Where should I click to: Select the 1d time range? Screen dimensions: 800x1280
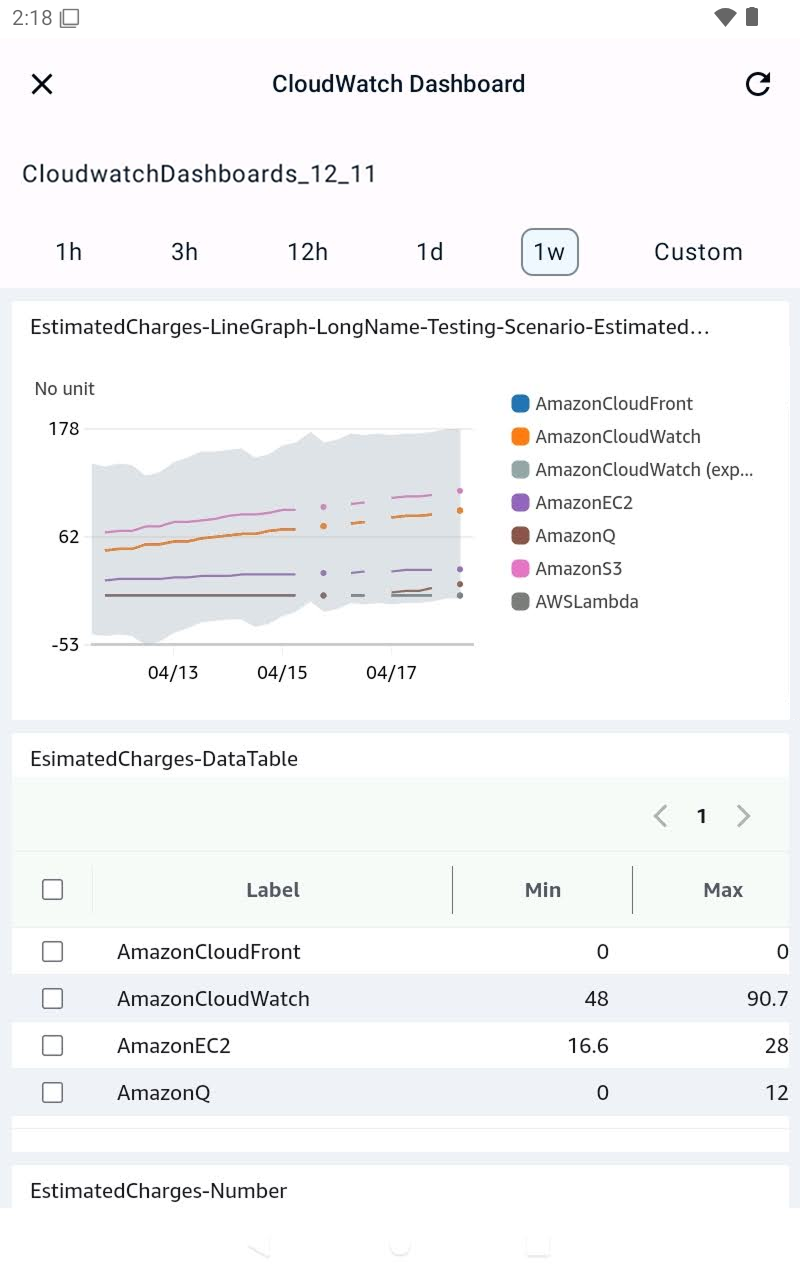430,252
